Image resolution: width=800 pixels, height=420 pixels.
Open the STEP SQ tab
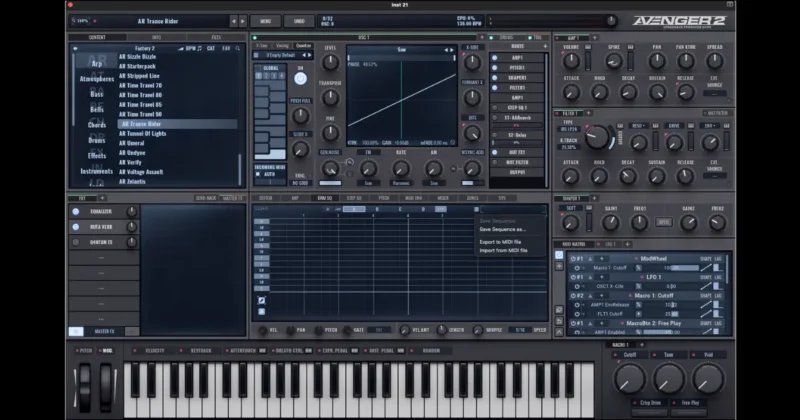click(354, 198)
